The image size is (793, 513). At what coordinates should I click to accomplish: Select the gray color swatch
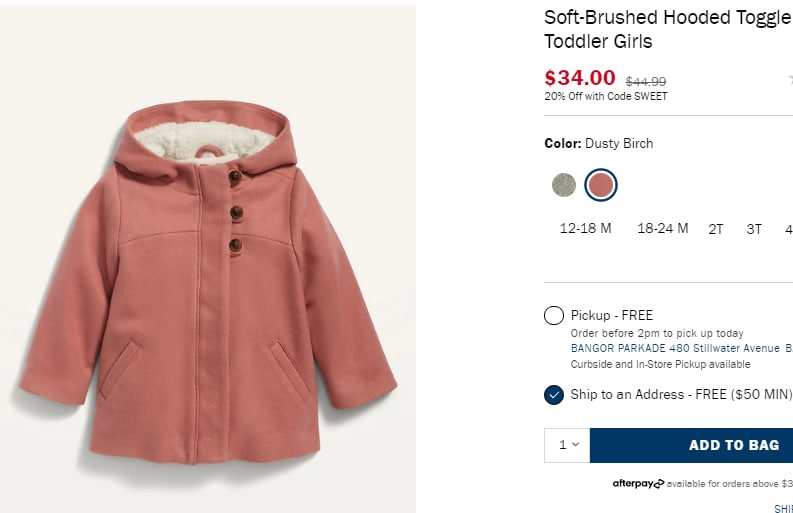pyautogui.click(x=564, y=184)
